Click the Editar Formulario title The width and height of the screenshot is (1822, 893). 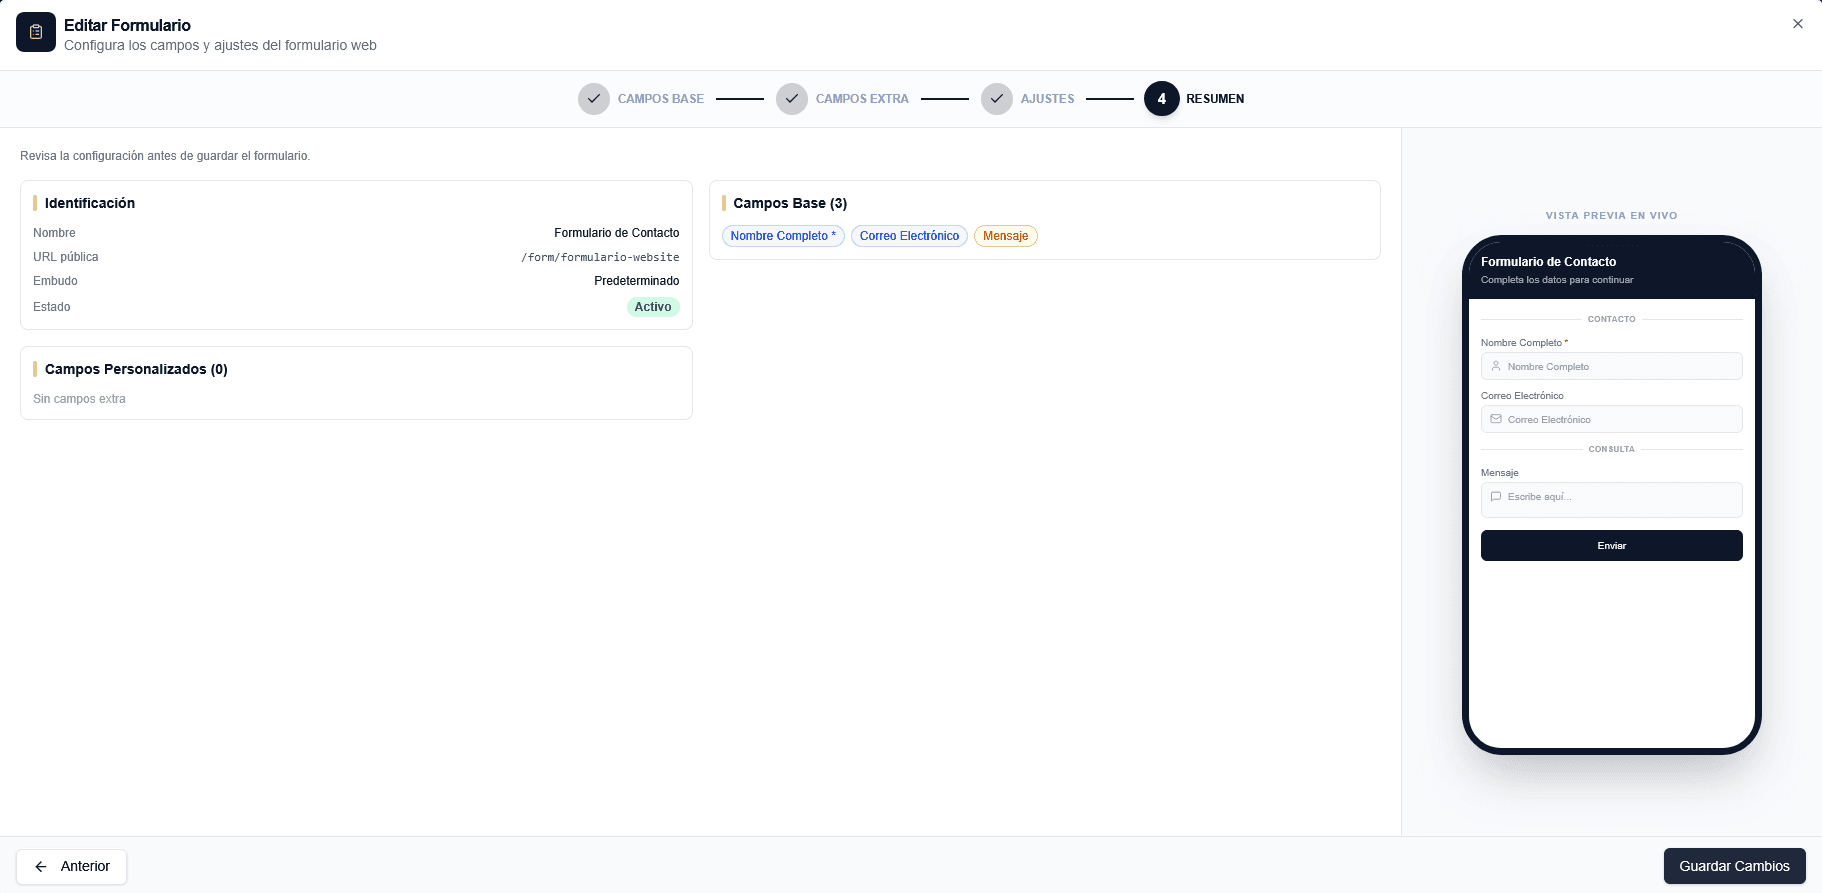[127, 25]
